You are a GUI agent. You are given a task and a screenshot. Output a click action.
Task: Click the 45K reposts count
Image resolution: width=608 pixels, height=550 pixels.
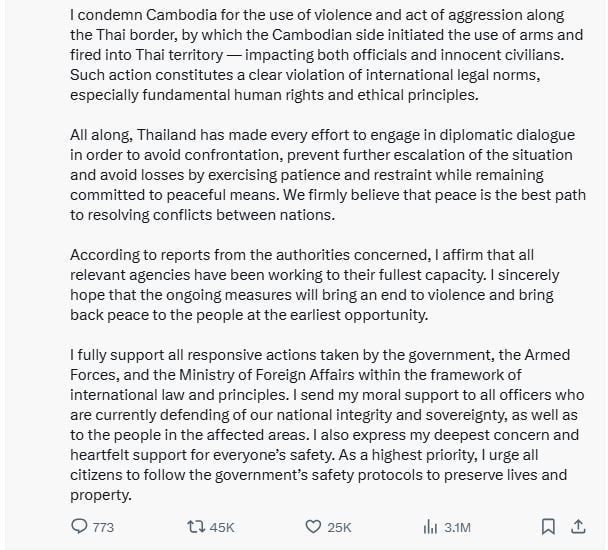point(222,528)
